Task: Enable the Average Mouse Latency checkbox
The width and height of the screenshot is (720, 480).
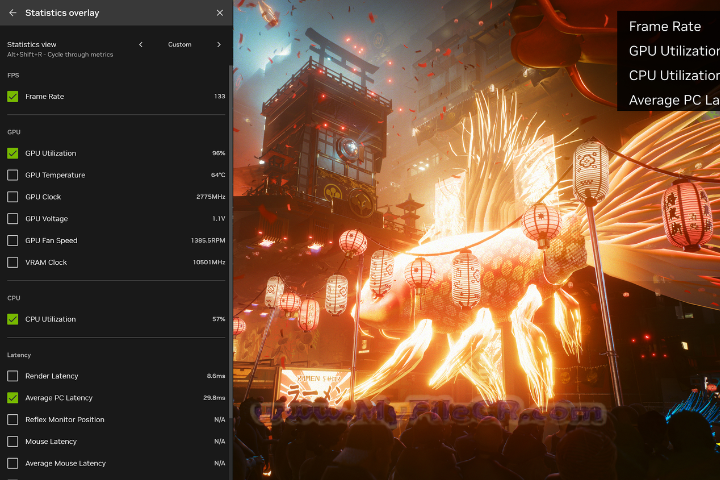Action: [x=12, y=463]
